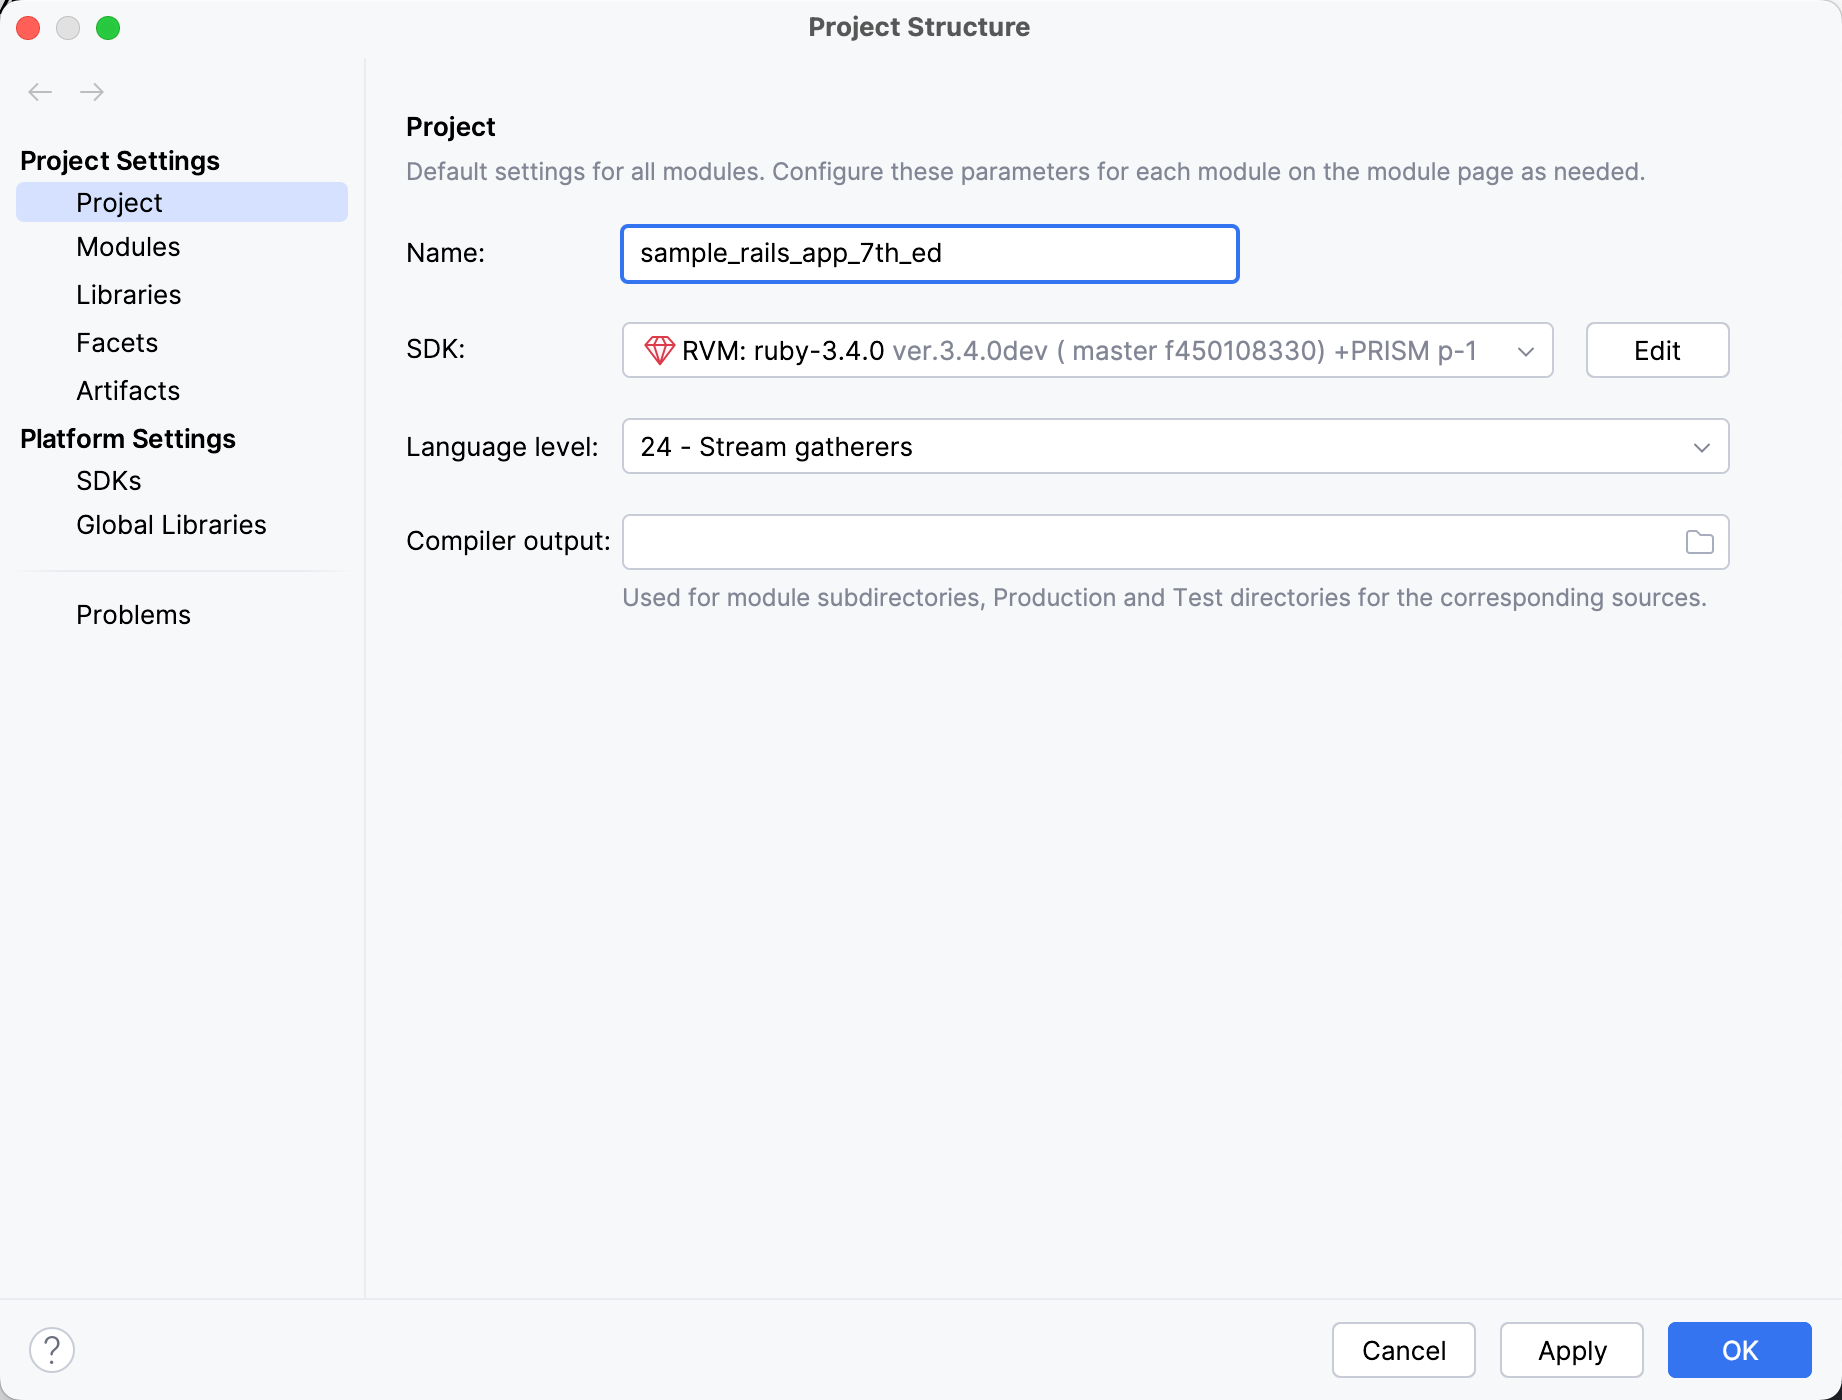The width and height of the screenshot is (1842, 1400).
Task: Click the forward navigation arrow
Action: click(x=92, y=92)
